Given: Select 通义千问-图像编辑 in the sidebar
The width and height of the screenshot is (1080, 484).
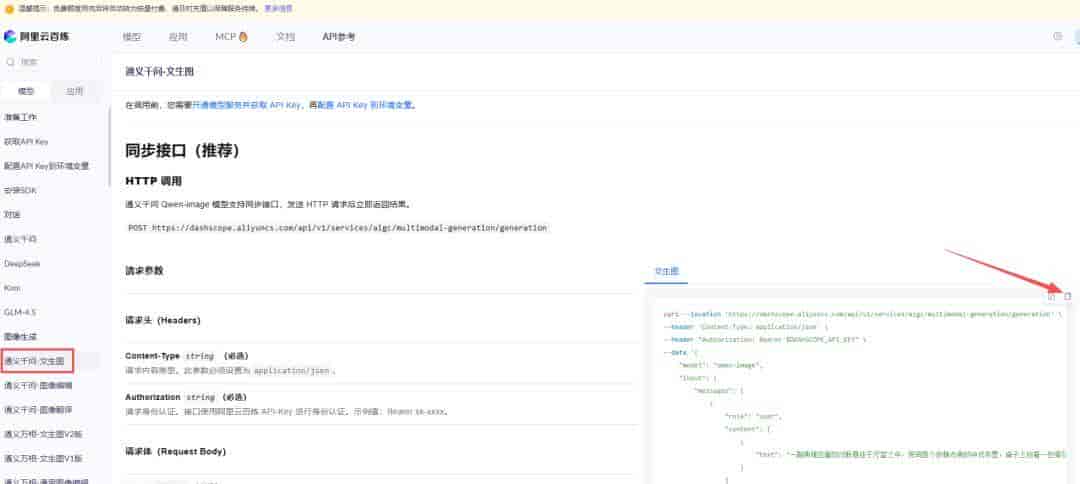Looking at the screenshot, I should coord(39,386).
